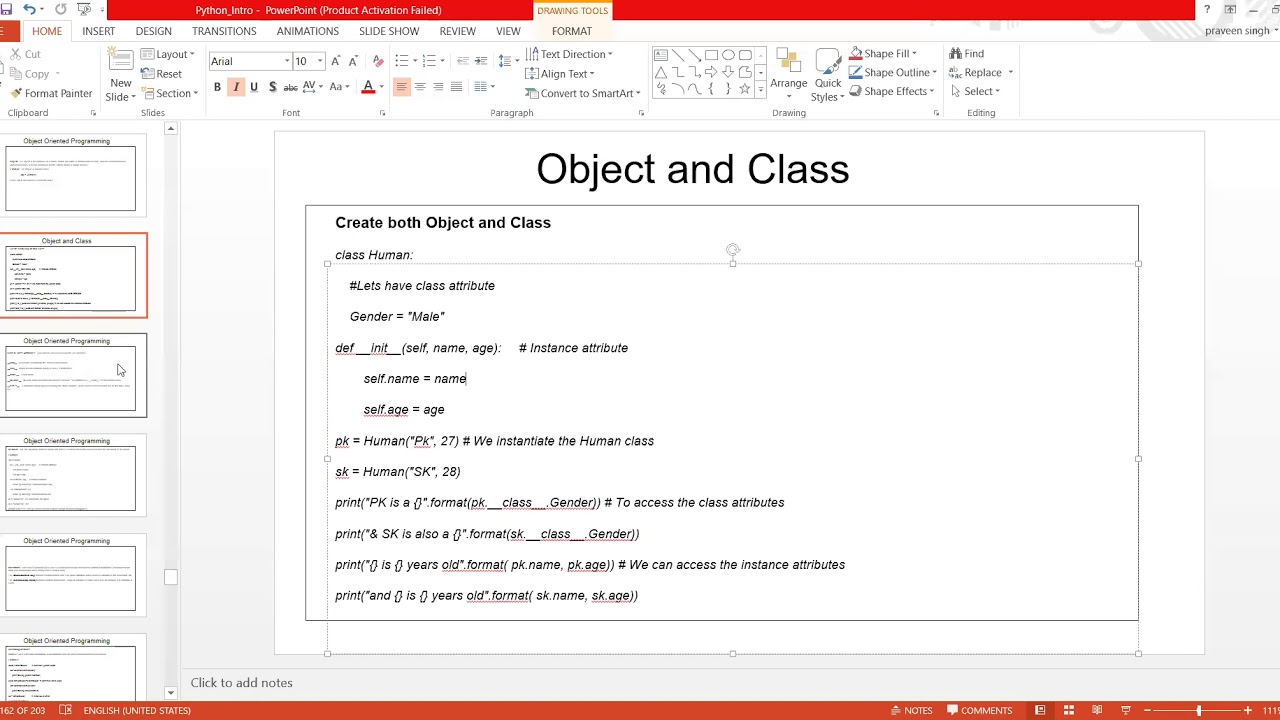1280x720 pixels.
Task: Click the Increase List Level icon
Action: (x=481, y=61)
